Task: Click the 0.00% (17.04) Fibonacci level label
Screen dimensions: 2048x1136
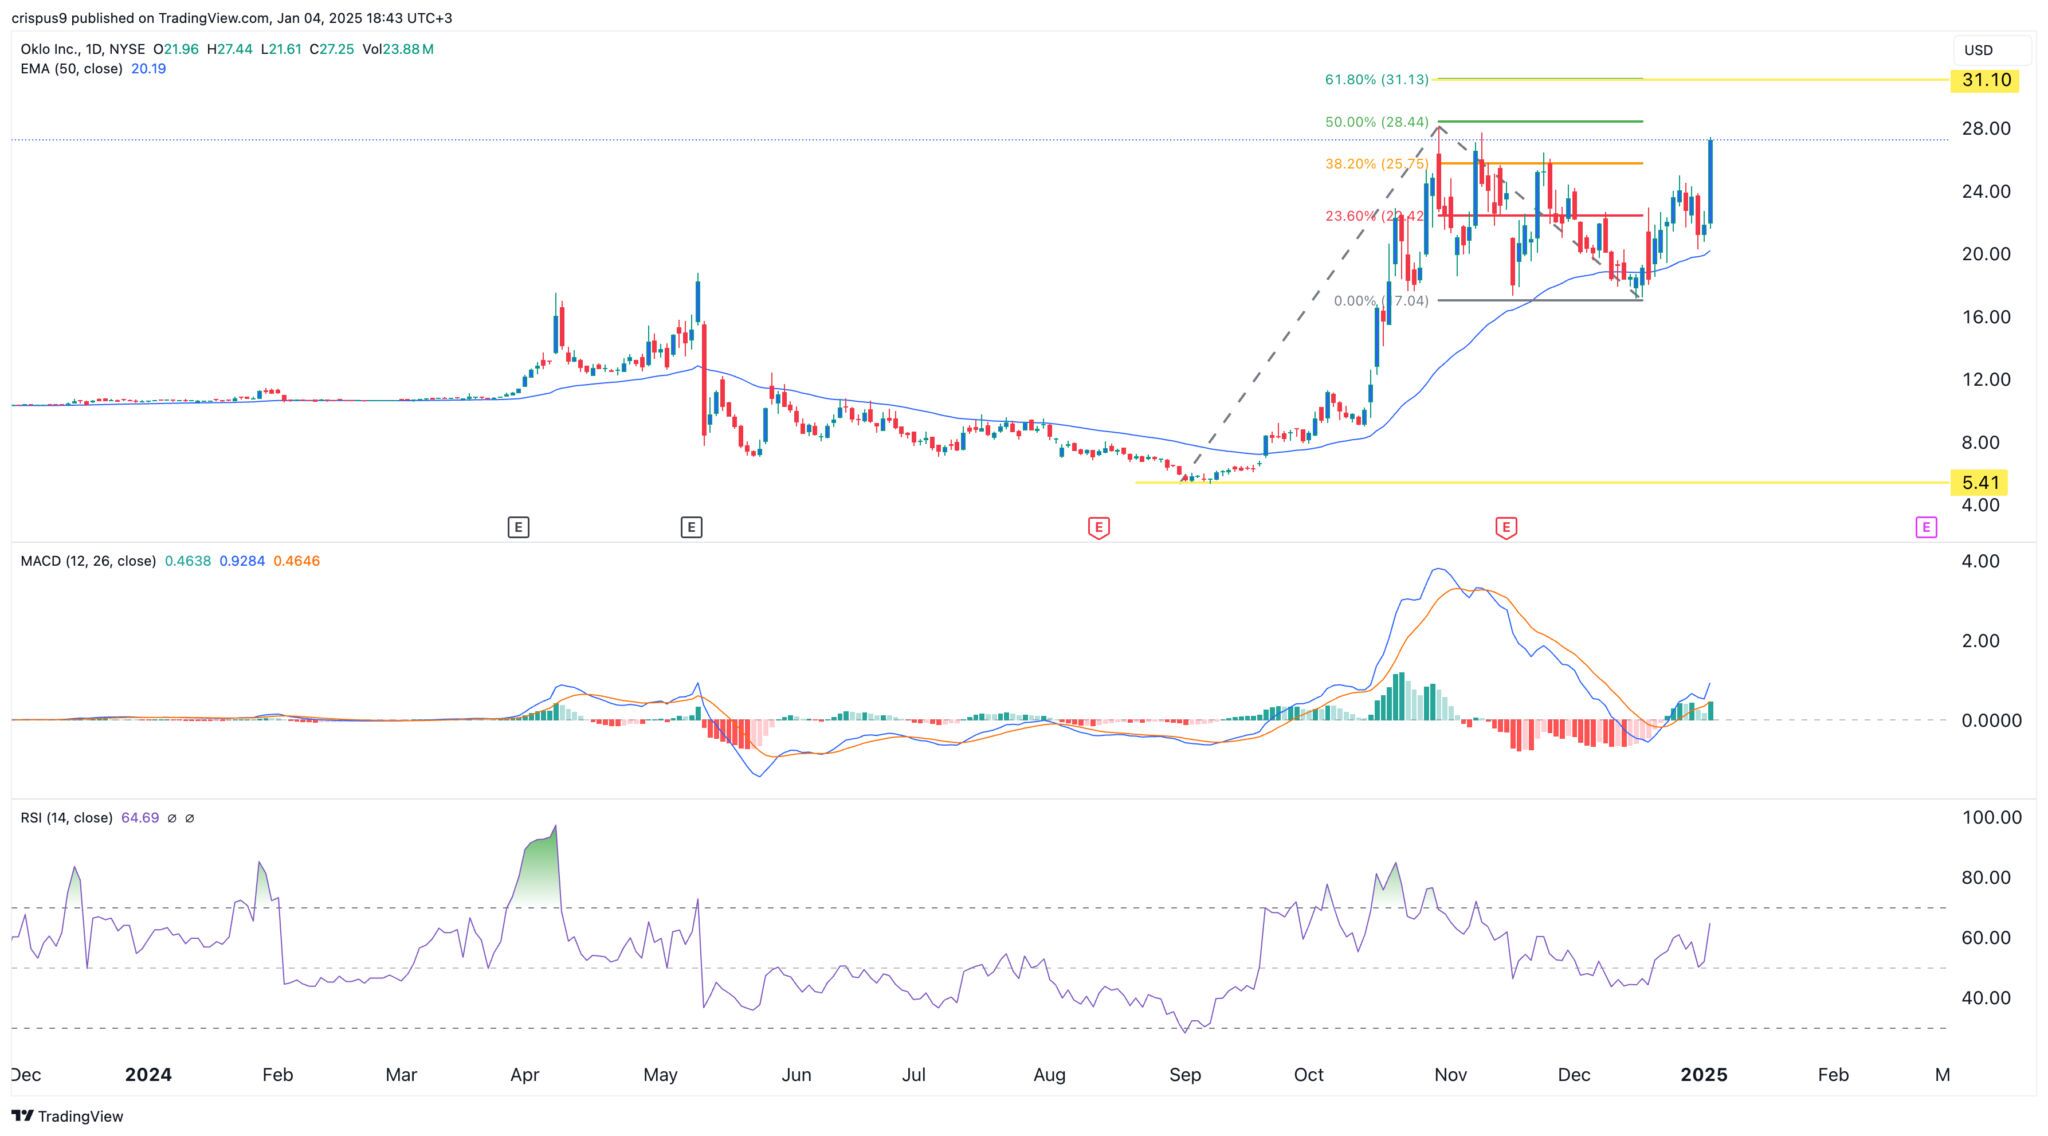Action: (1381, 301)
